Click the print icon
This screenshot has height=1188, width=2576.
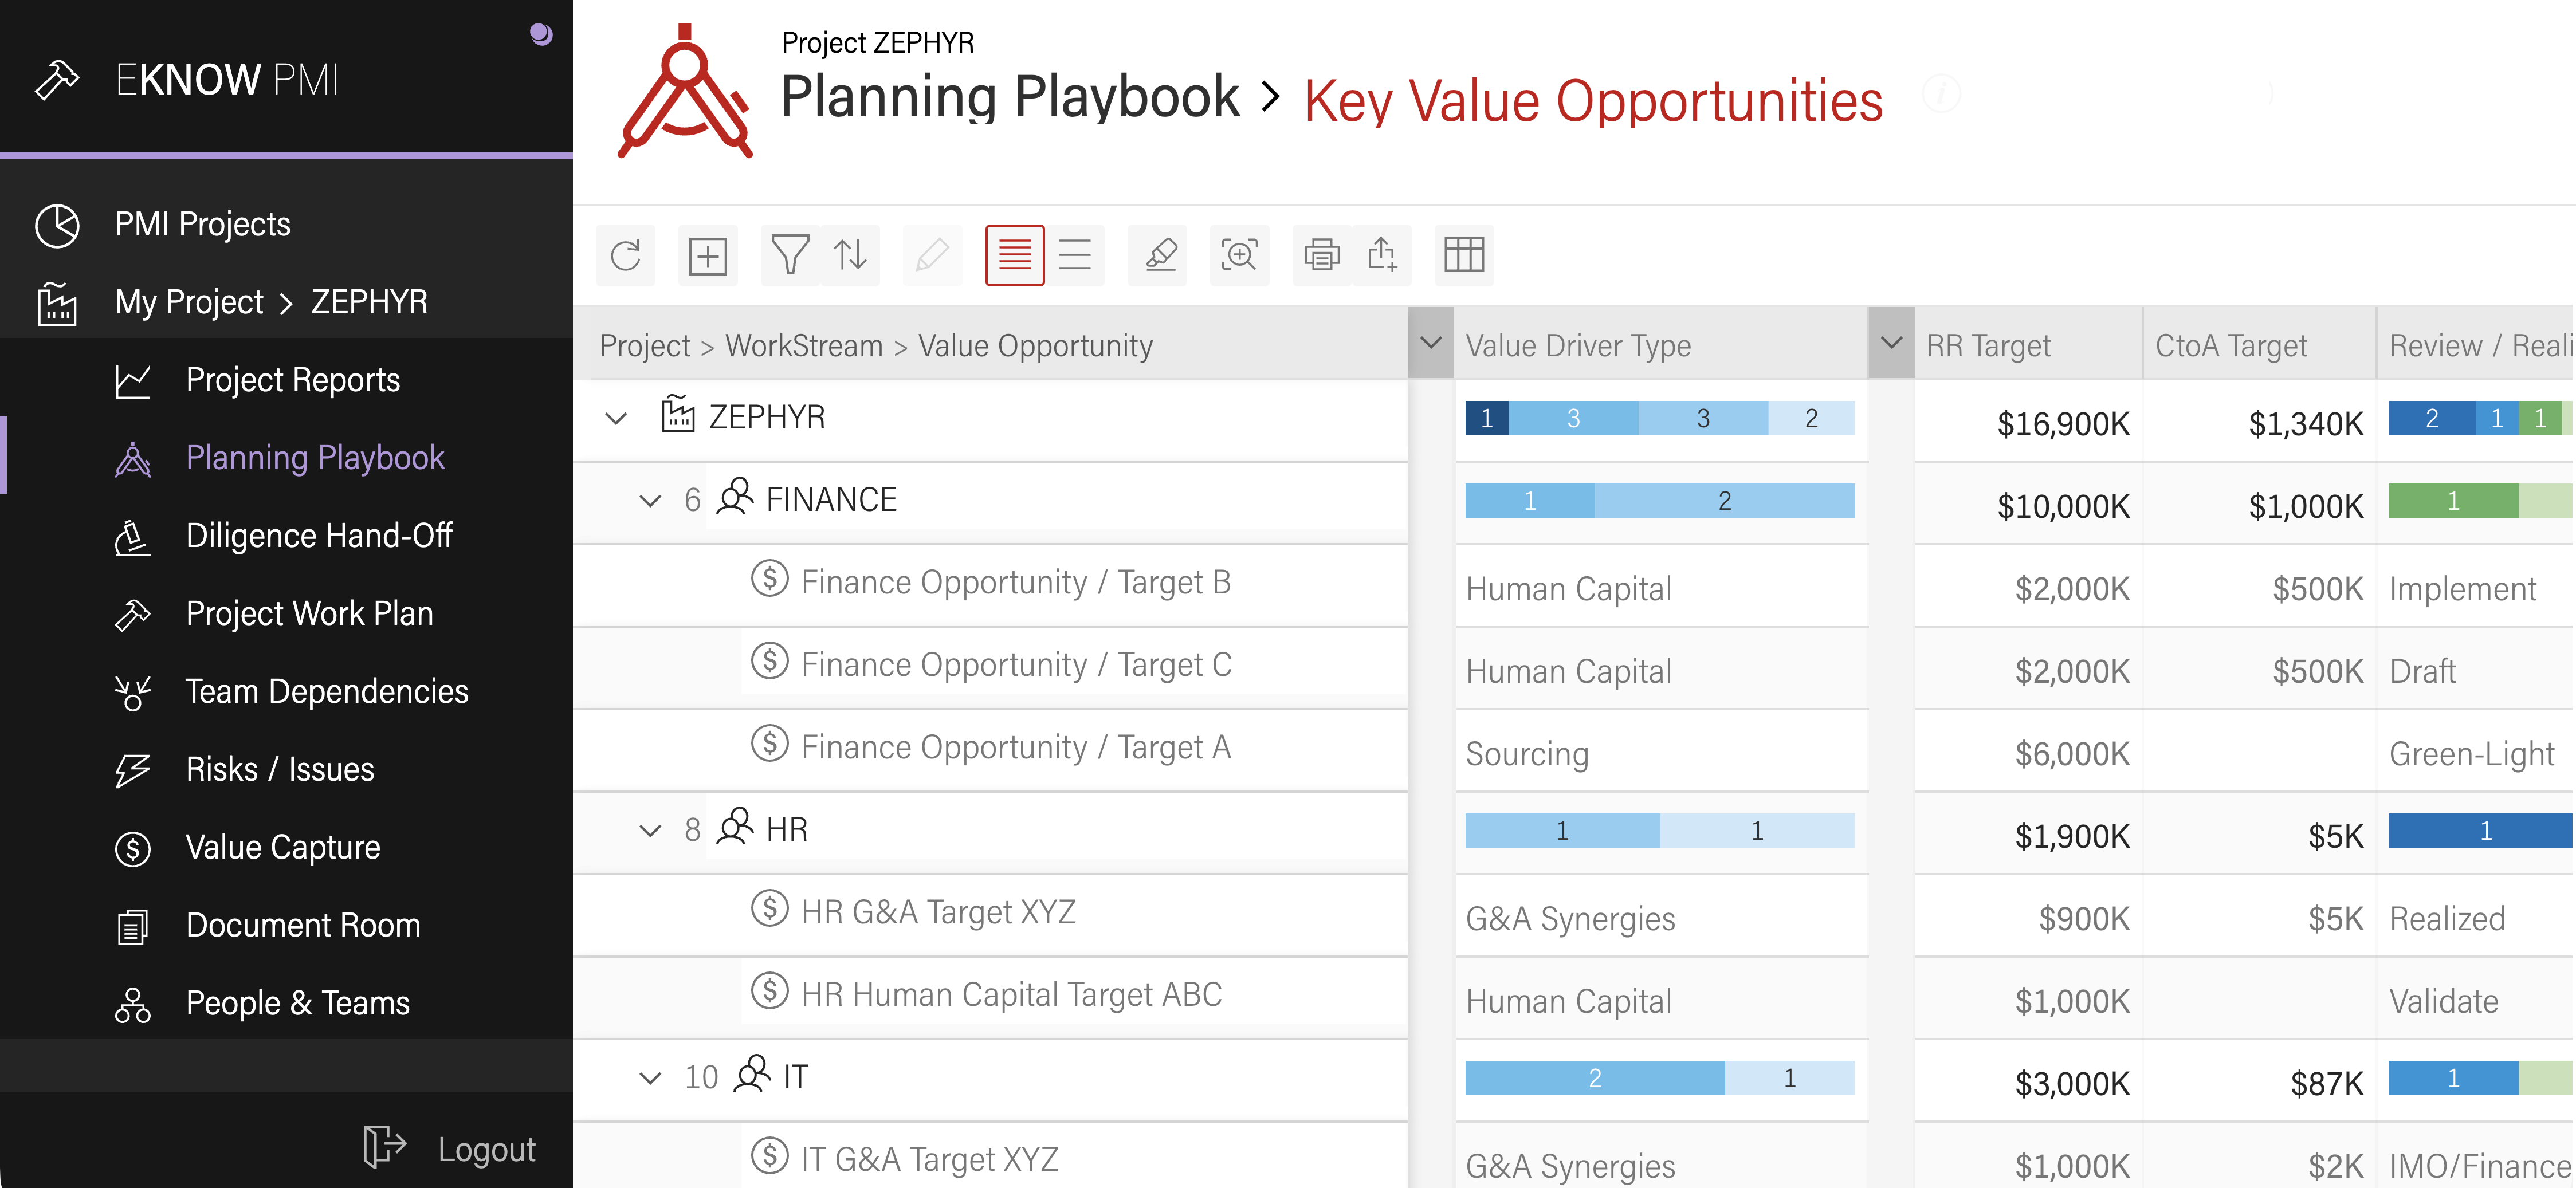pos(1321,255)
